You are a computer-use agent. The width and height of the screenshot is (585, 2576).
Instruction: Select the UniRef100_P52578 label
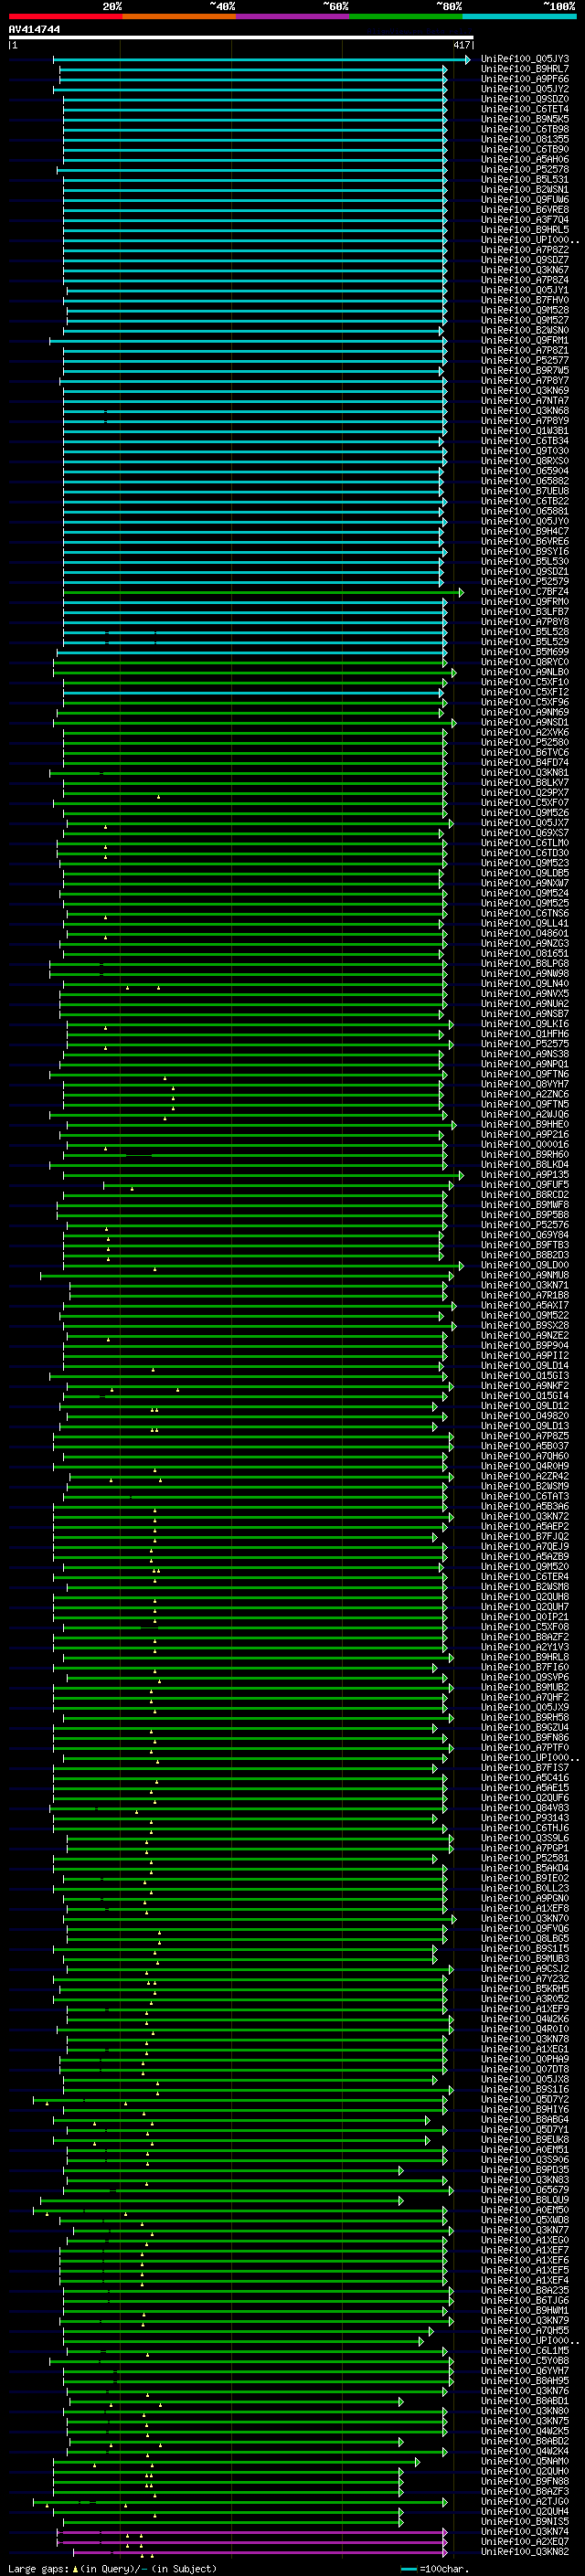click(524, 170)
